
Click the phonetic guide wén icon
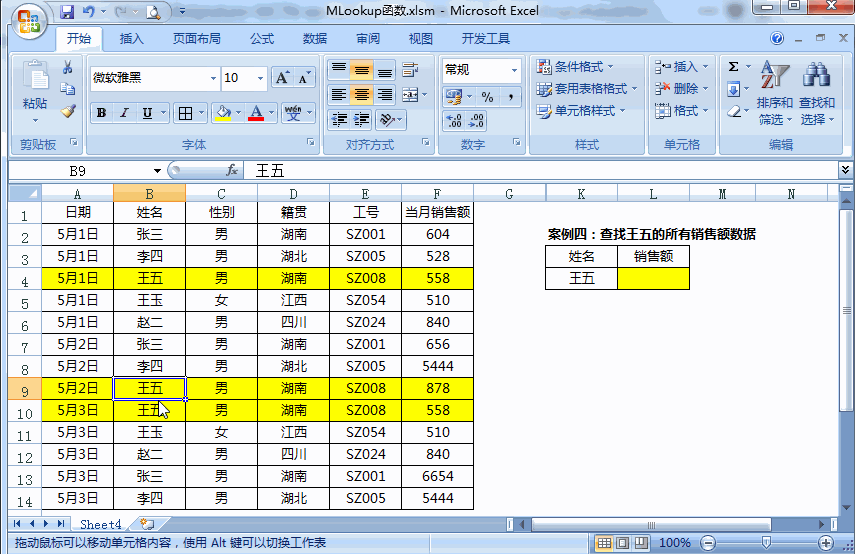293,113
